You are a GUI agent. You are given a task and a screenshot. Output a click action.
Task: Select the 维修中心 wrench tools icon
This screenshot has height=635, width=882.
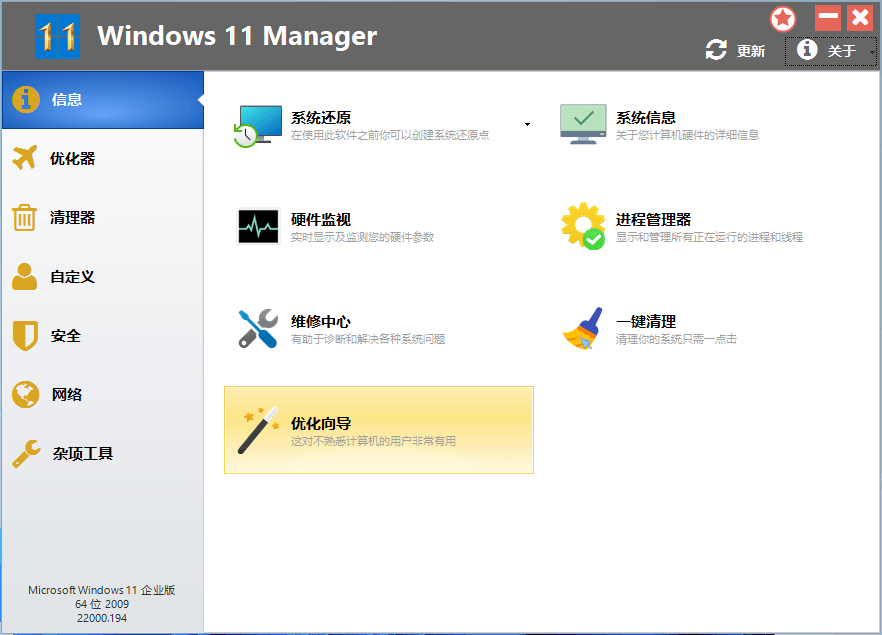(257, 327)
